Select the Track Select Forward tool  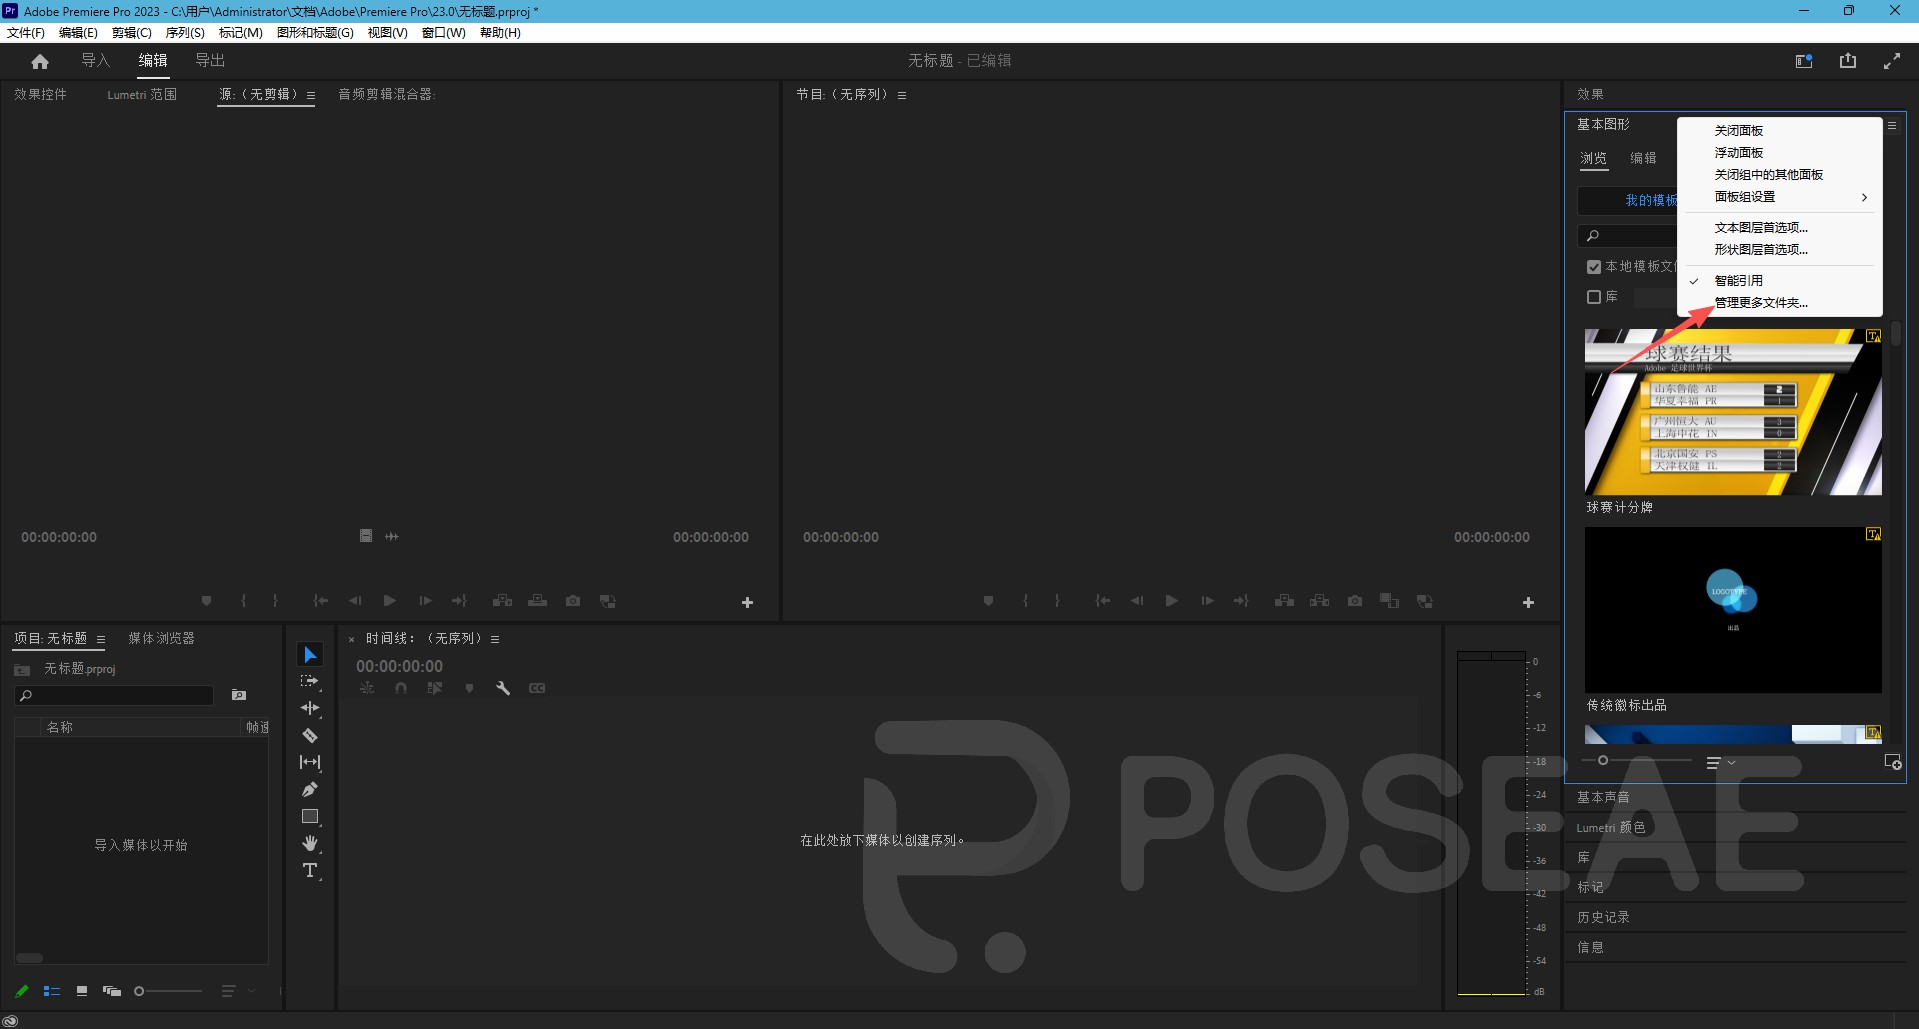pos(310,681)
